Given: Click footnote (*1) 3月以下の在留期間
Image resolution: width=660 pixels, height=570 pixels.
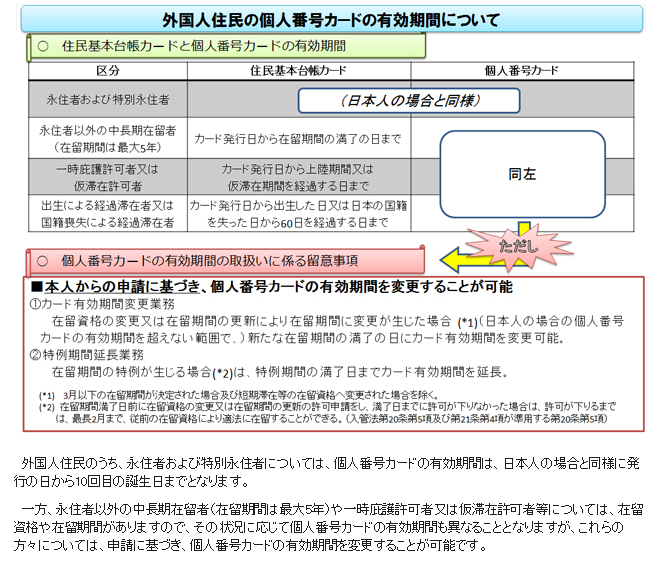Looking at the screenshot, I should tap(239, 395).
